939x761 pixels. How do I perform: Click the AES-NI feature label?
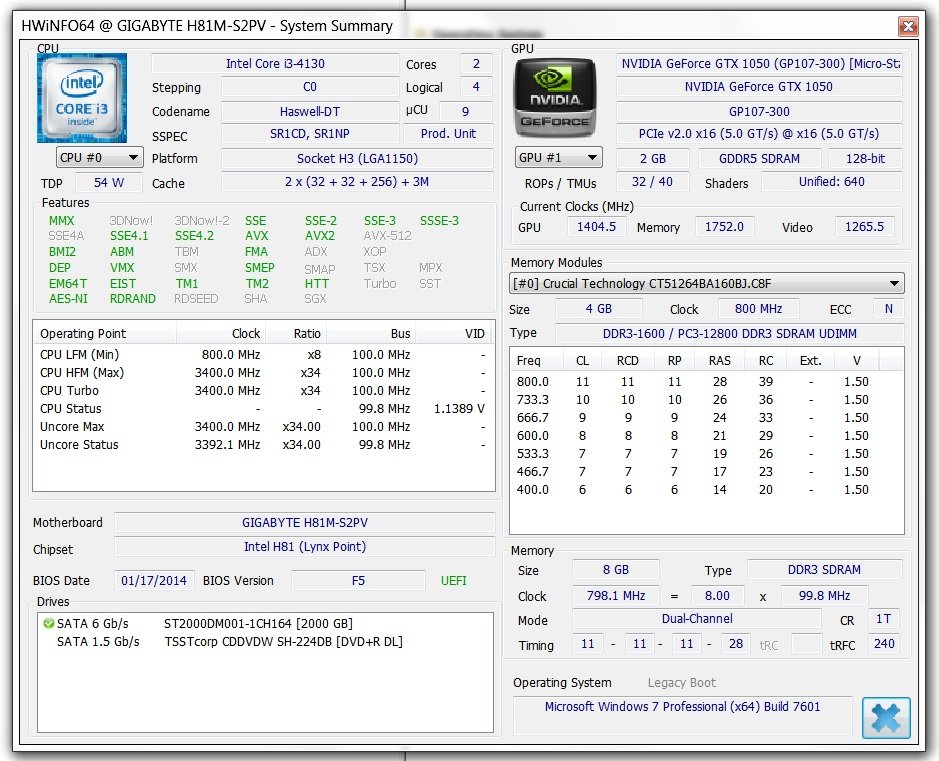pyautogui.click(x=68, y=299)
